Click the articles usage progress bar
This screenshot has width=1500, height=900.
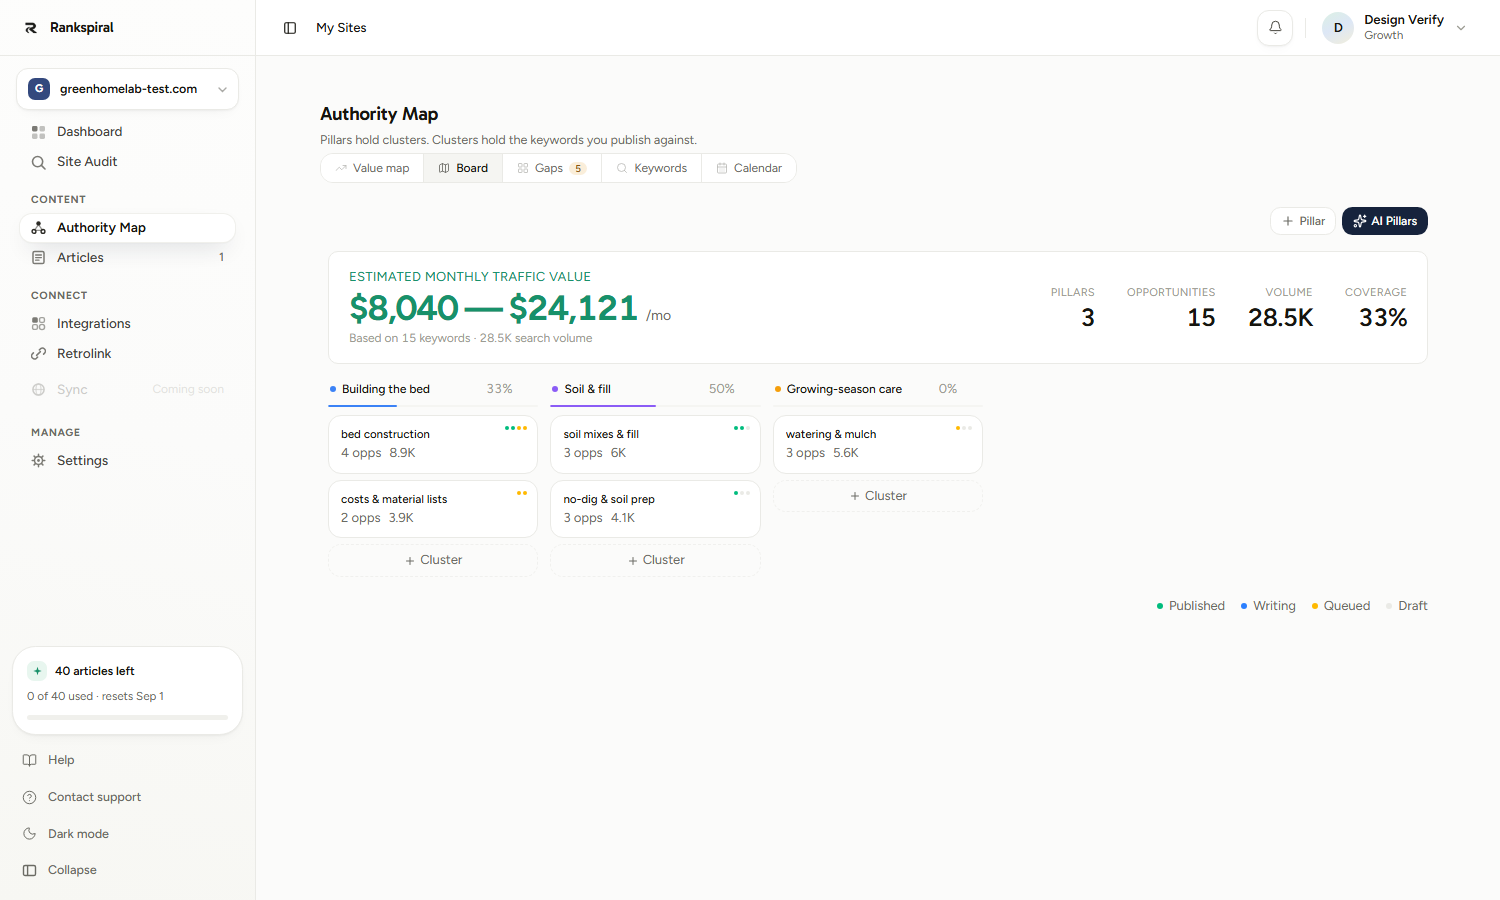pos(127,717)
